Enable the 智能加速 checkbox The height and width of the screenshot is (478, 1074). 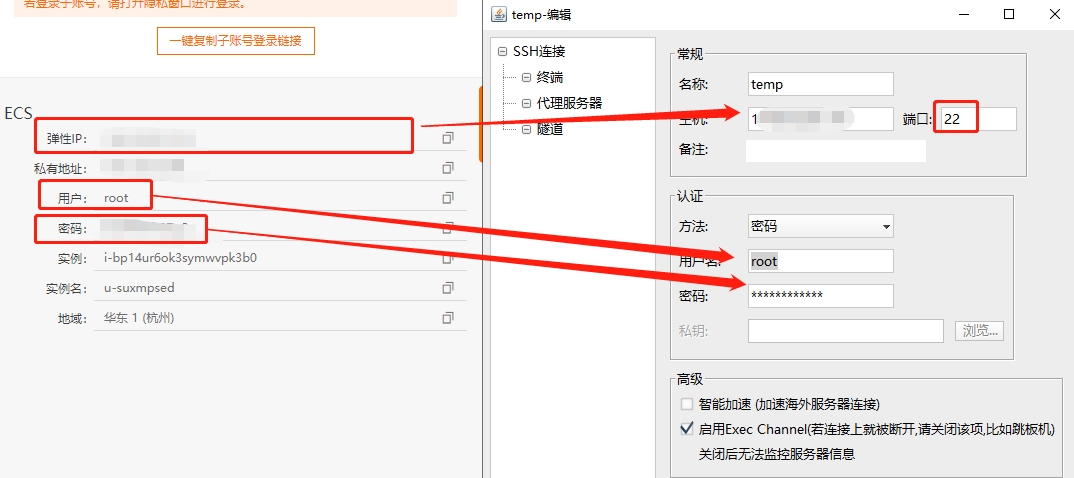[x=687, y=404]
